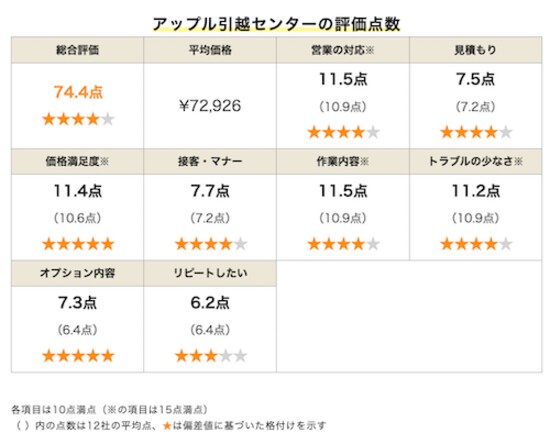
Task: Click the 11.4点 price satisfaction score
Action: 78,191
